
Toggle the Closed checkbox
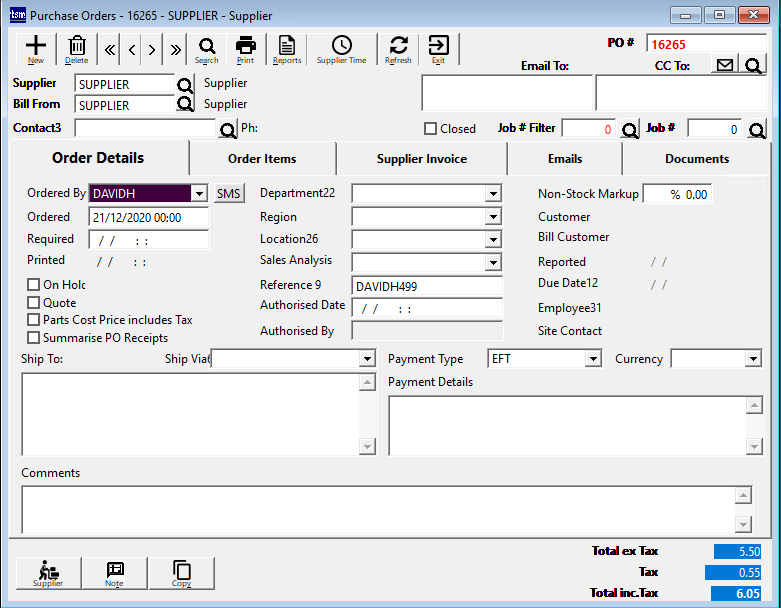431,129
